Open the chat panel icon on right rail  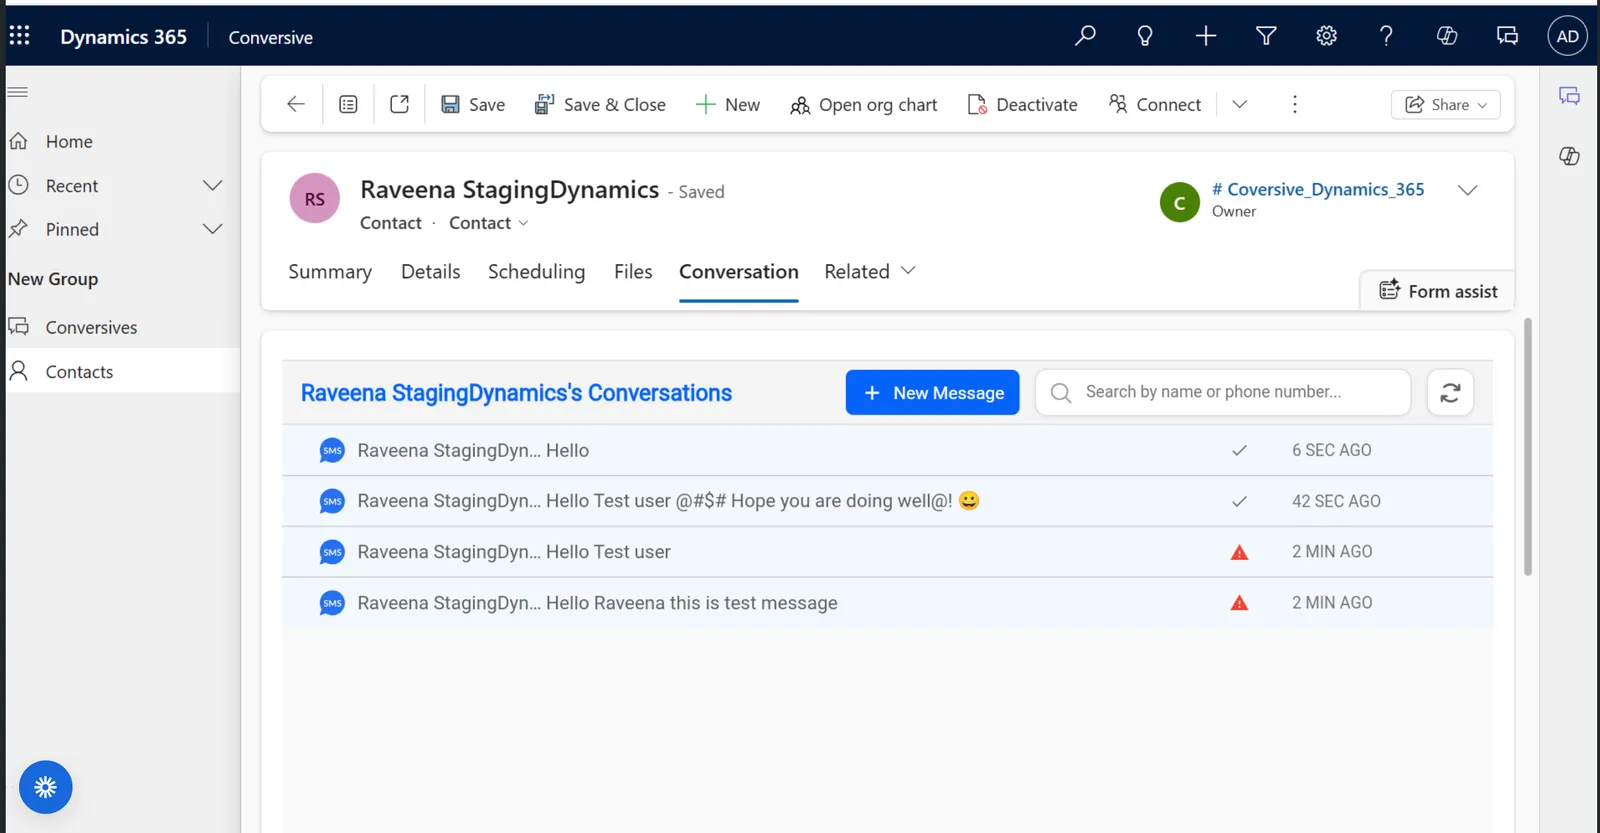click(1569, 96)
